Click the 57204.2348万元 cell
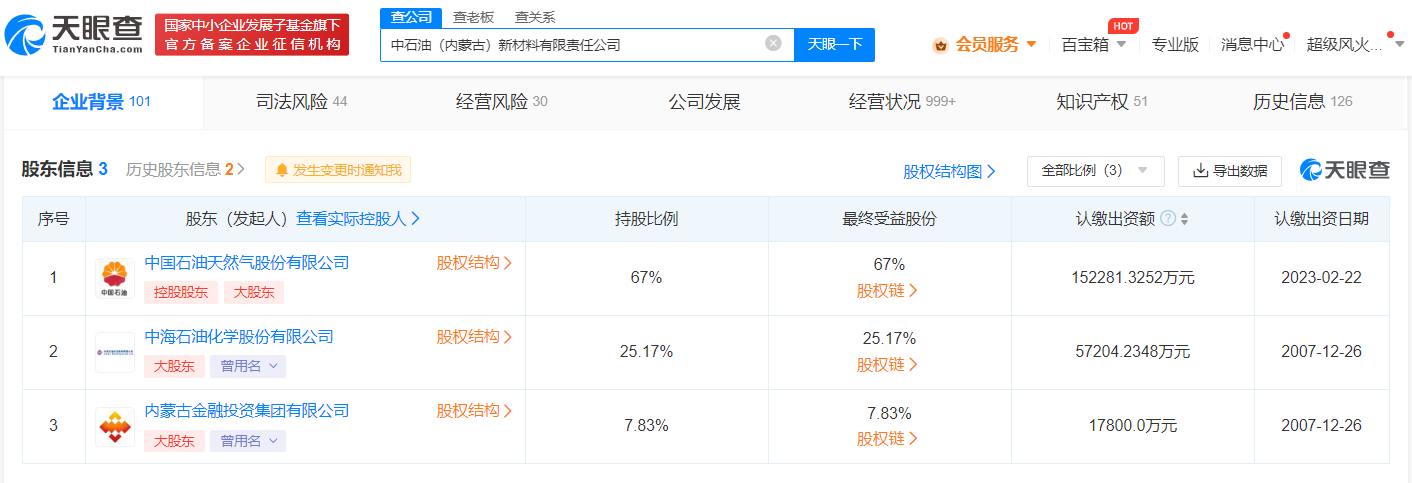Image resolution: width=1412 pixels, height=483 pixels. (x=1133, y=352)
